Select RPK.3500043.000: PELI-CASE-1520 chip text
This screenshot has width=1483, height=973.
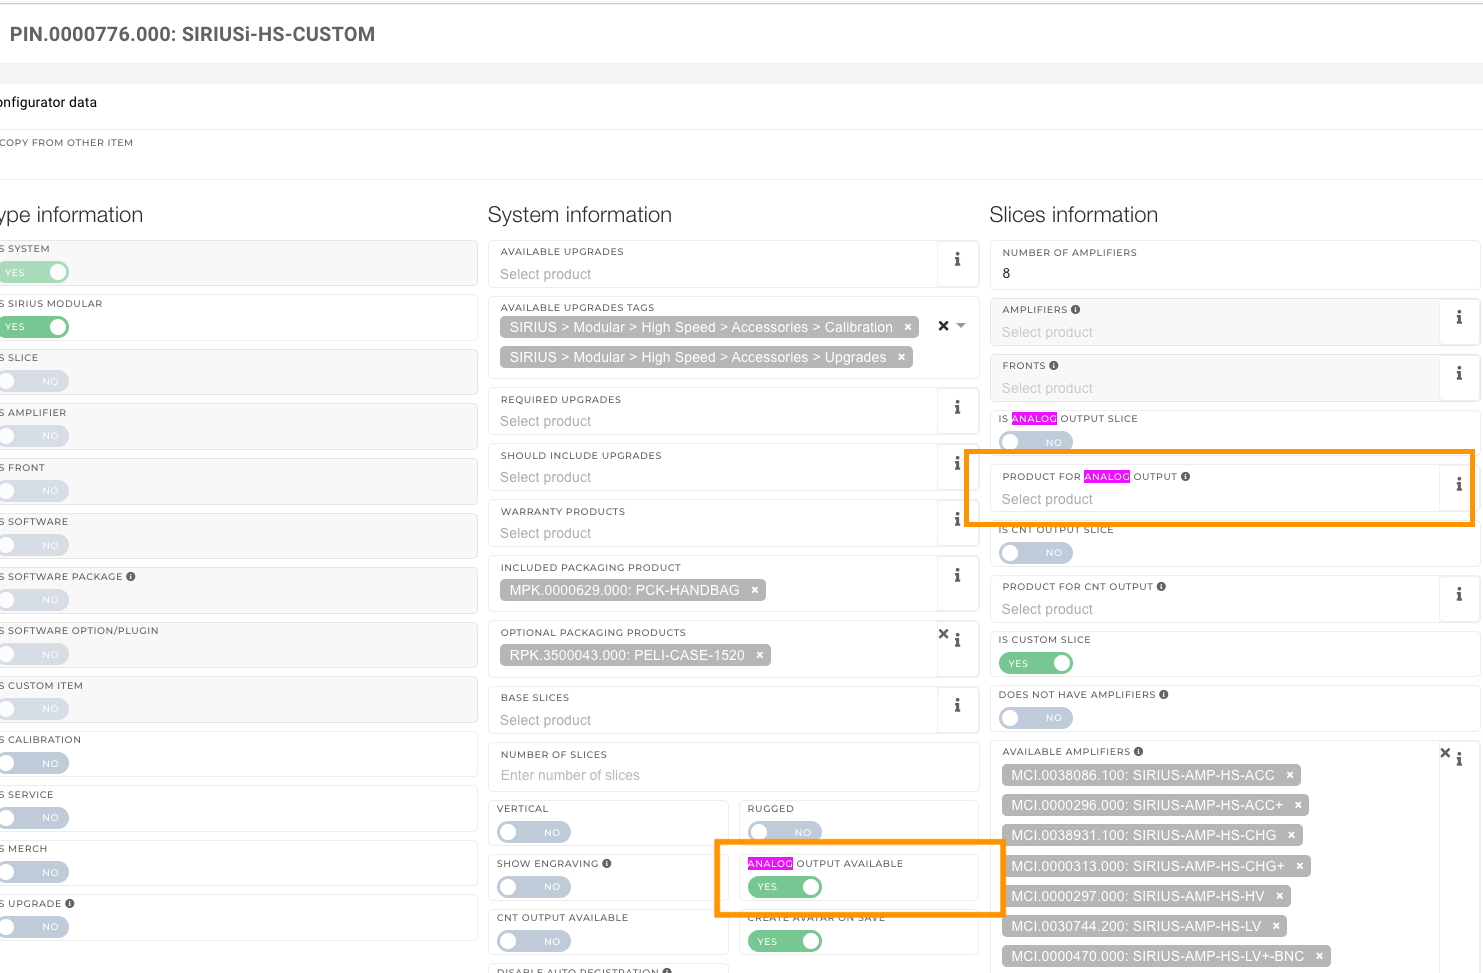[627, 655]
